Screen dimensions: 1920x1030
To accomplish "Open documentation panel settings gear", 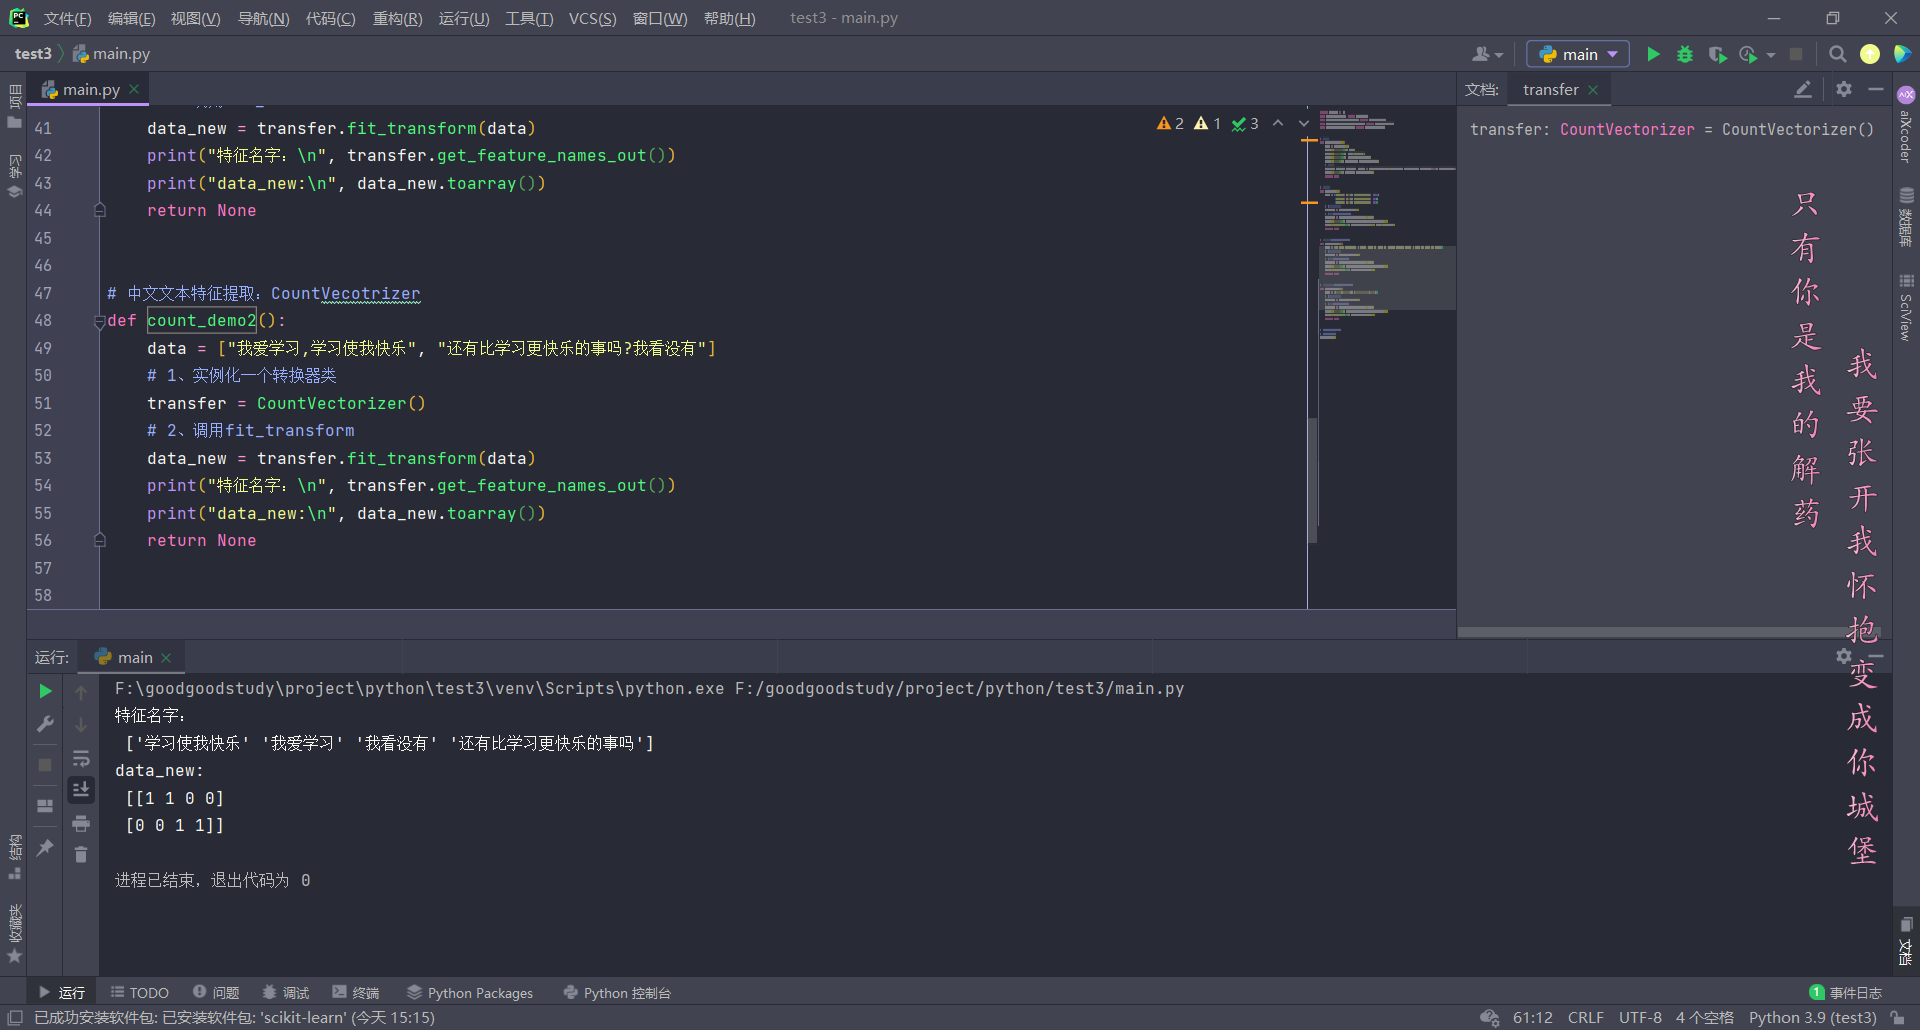I will click(x=1844, y=89).
